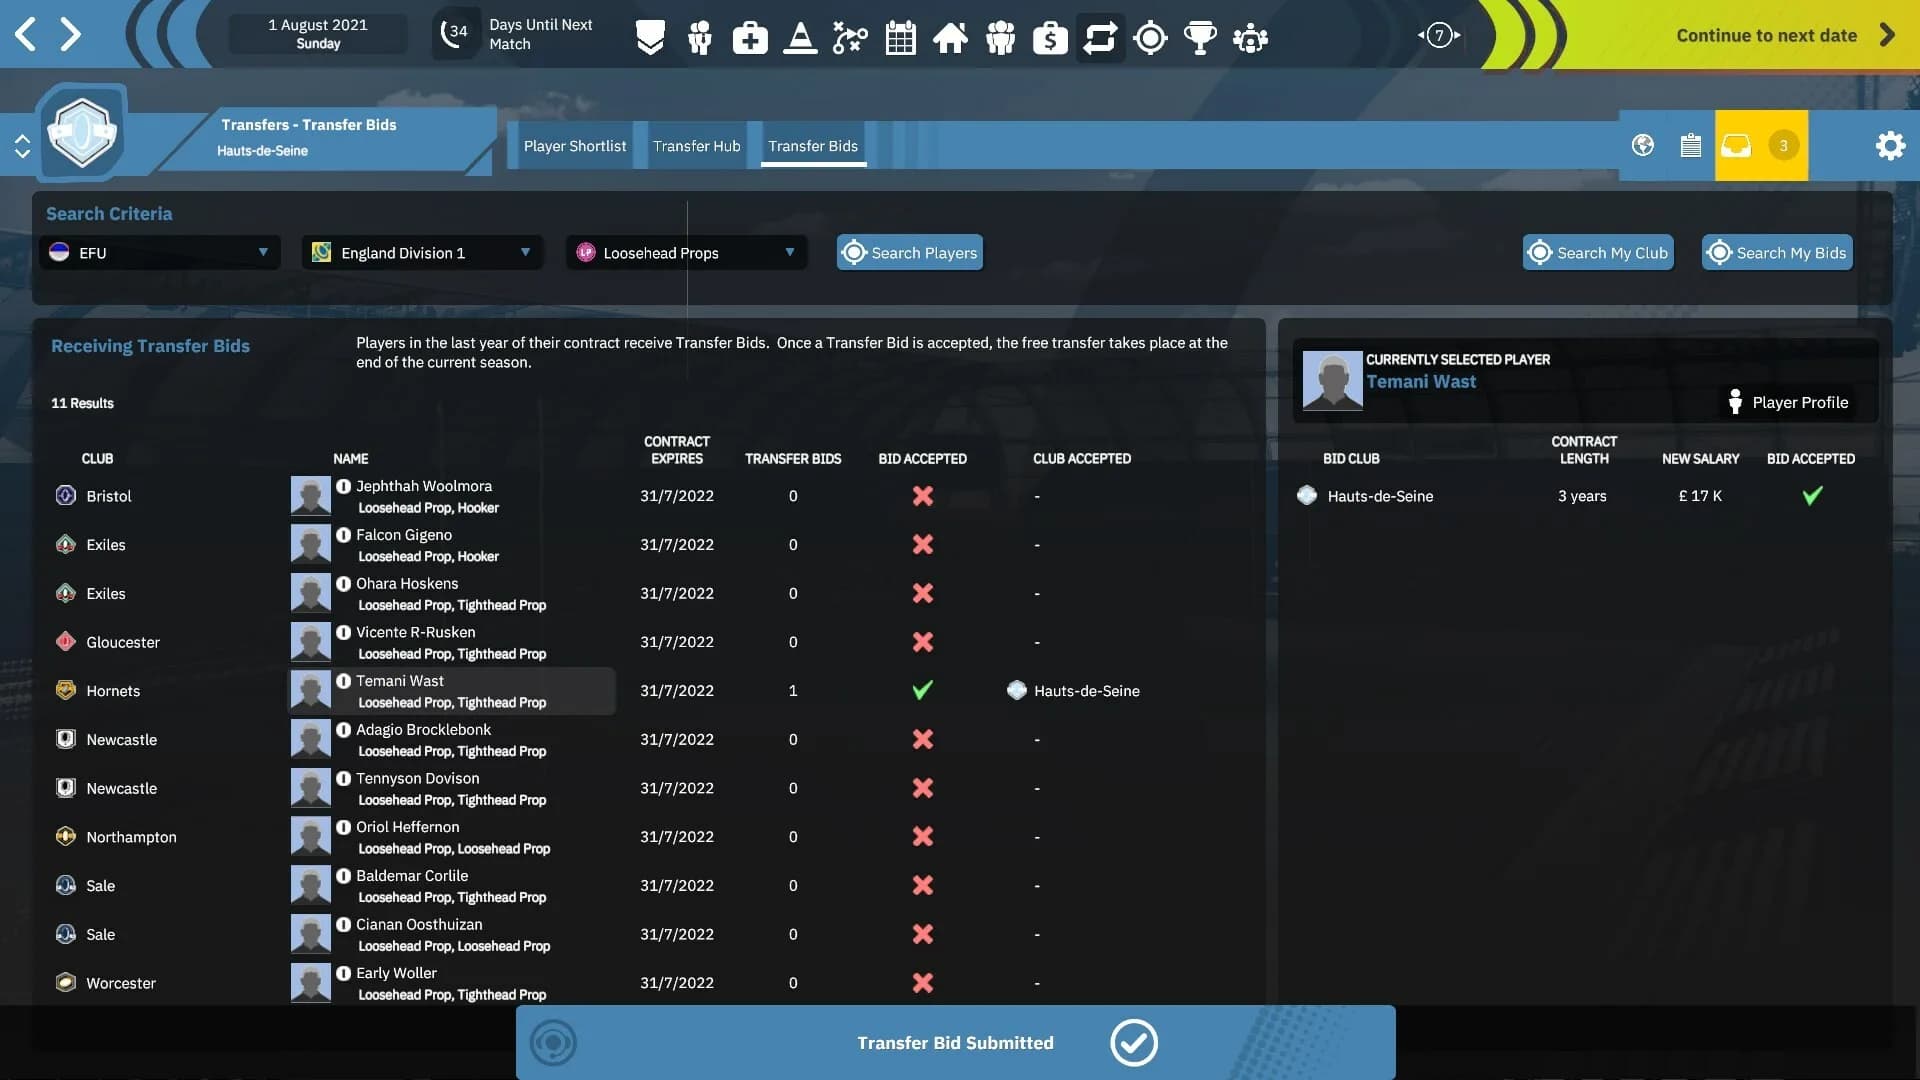Click the home stadium icon
Screen dimensions: 1920x1080
(x=950, y=38)
